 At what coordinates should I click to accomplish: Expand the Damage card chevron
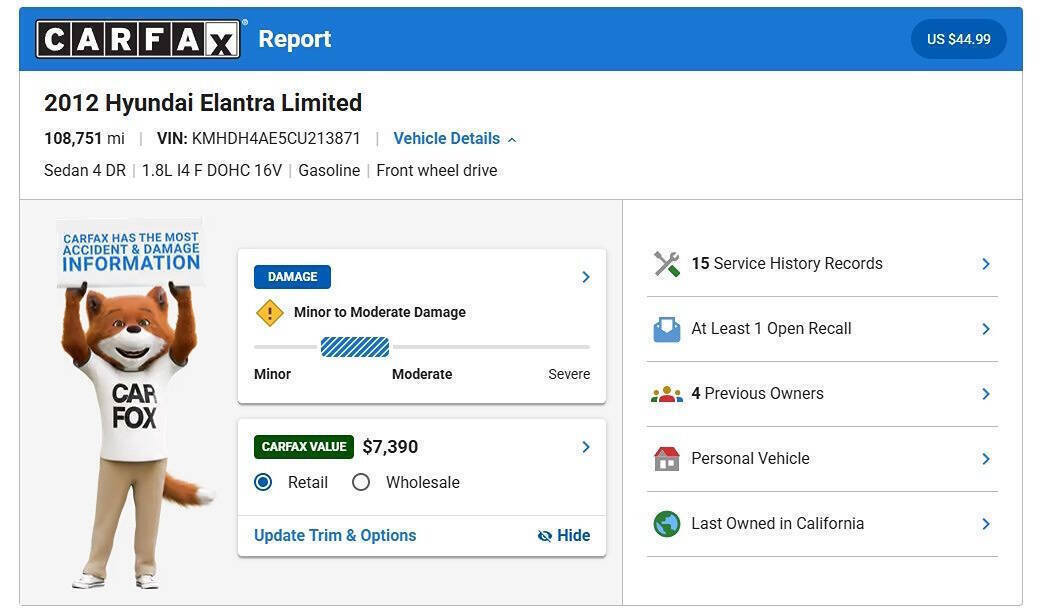(x=585, y=277)
